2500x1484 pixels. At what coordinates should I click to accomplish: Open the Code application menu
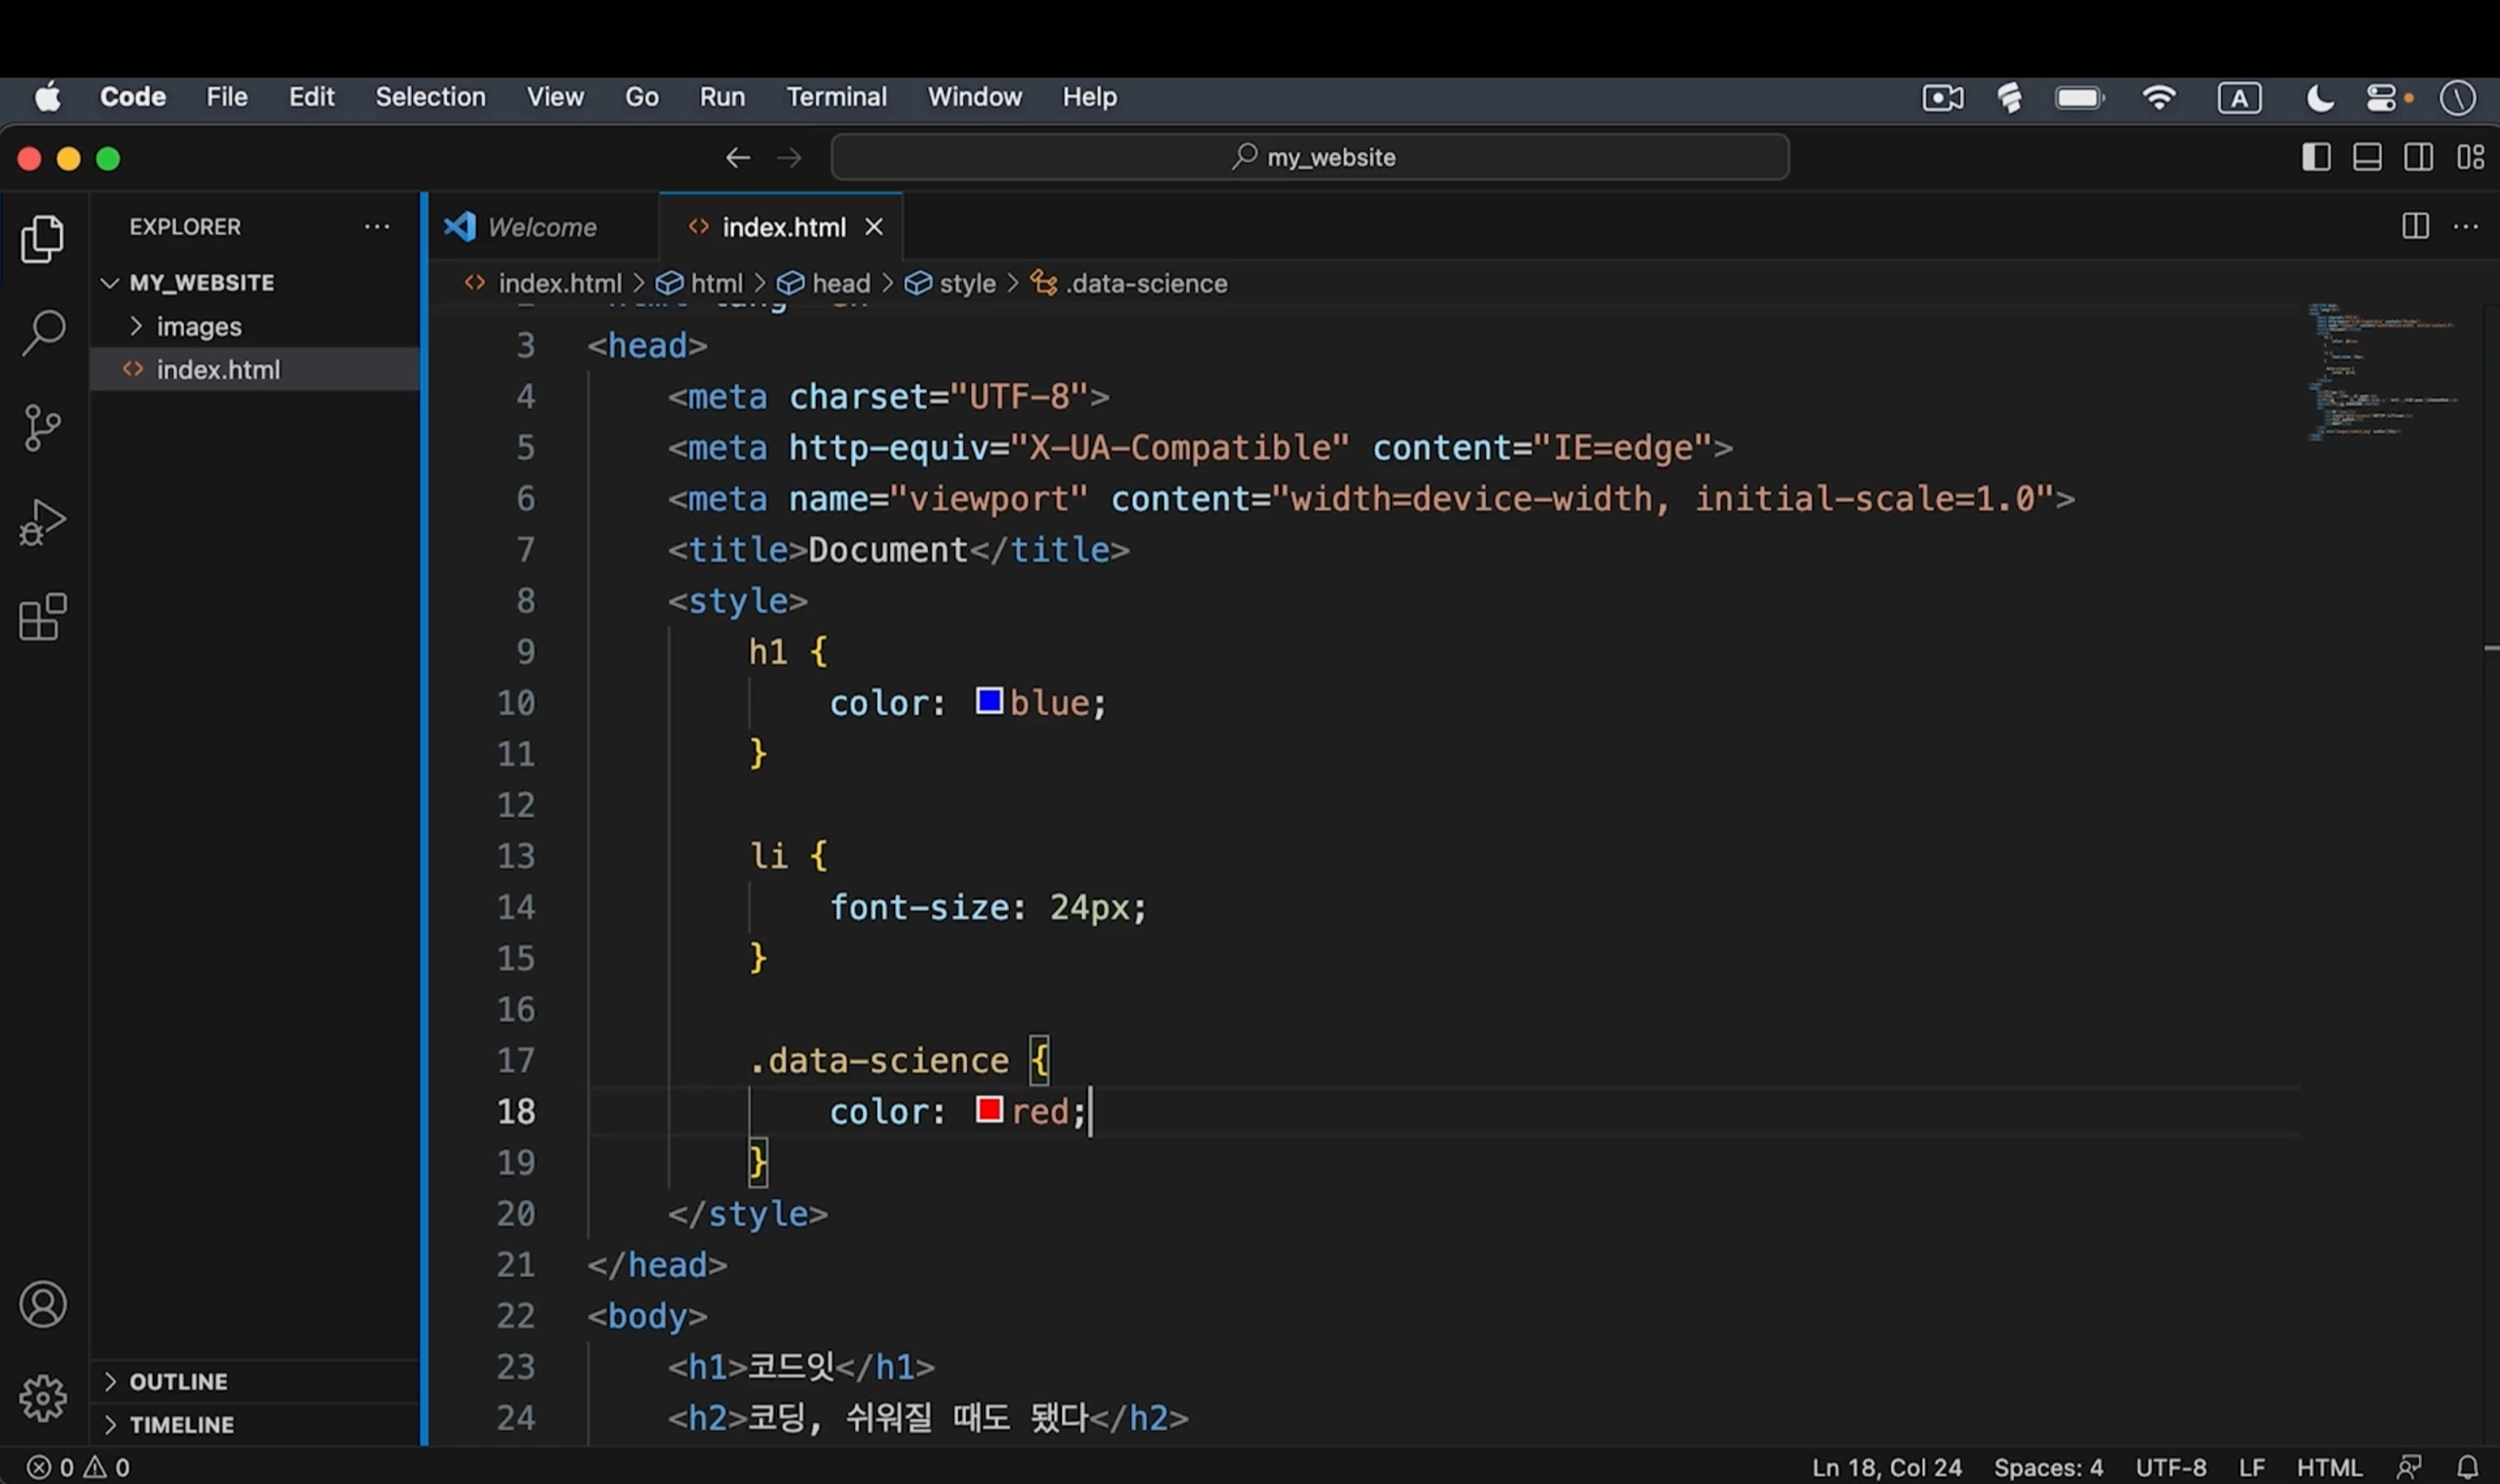pos(133,97)
